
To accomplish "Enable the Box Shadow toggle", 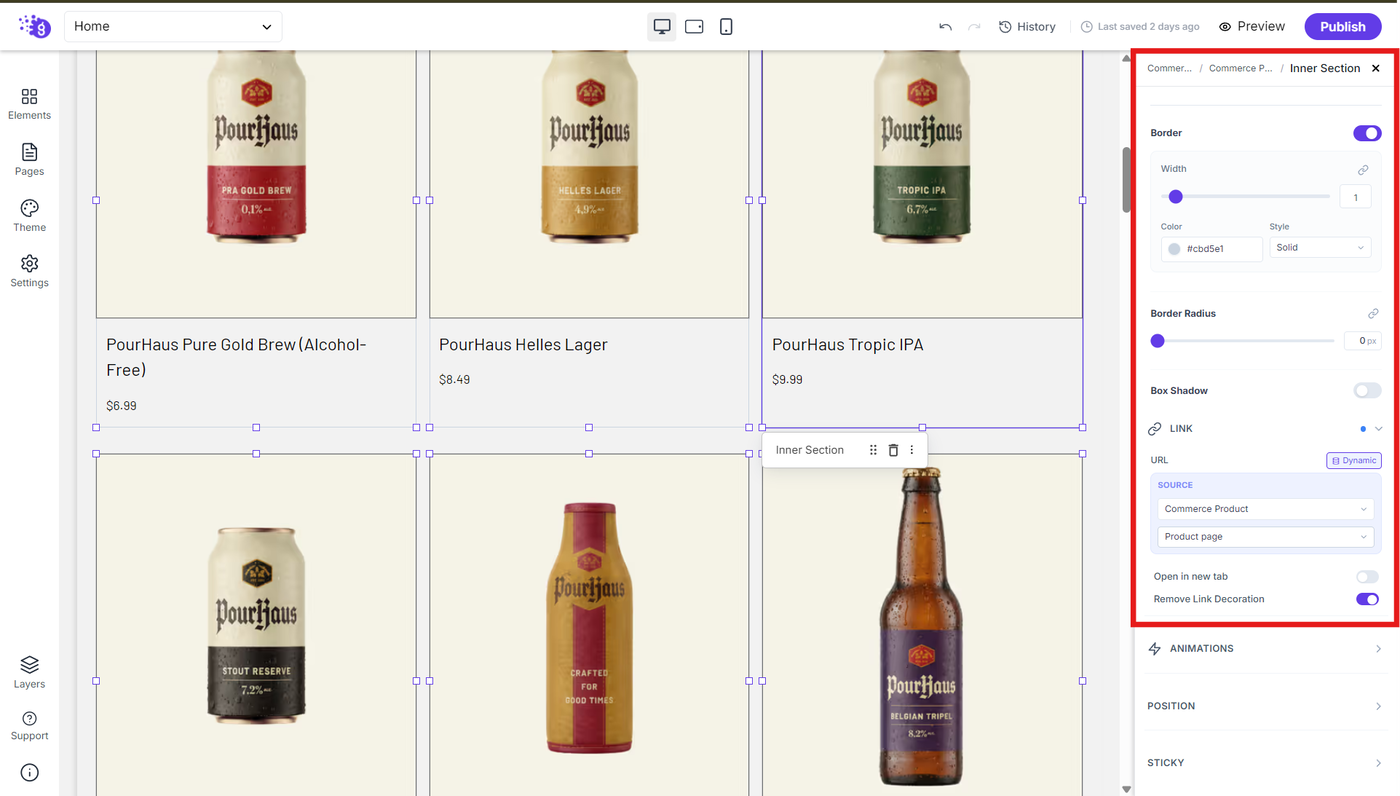I will [1367, 391].
